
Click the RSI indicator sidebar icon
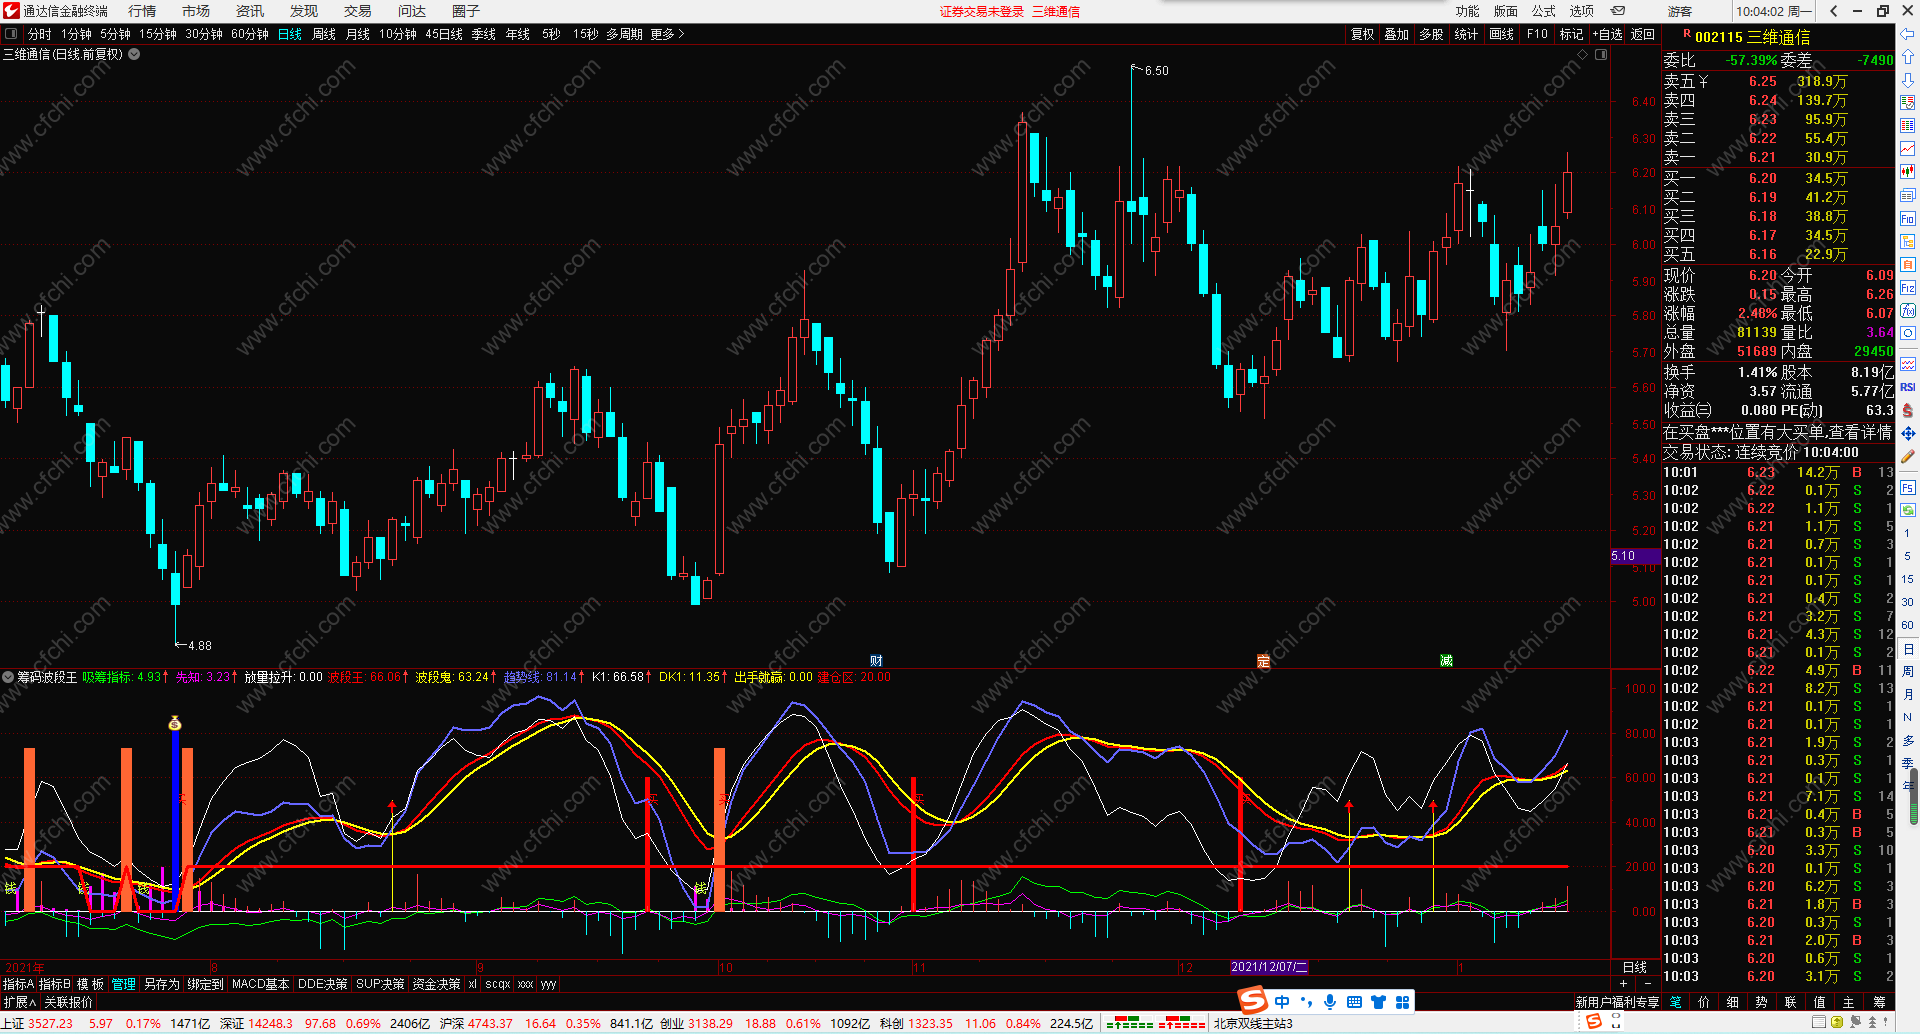[1908, 387]
